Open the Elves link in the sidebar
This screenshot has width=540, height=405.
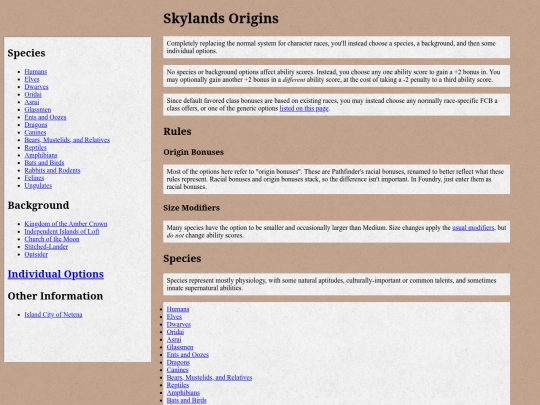click(x=32, y=79)
